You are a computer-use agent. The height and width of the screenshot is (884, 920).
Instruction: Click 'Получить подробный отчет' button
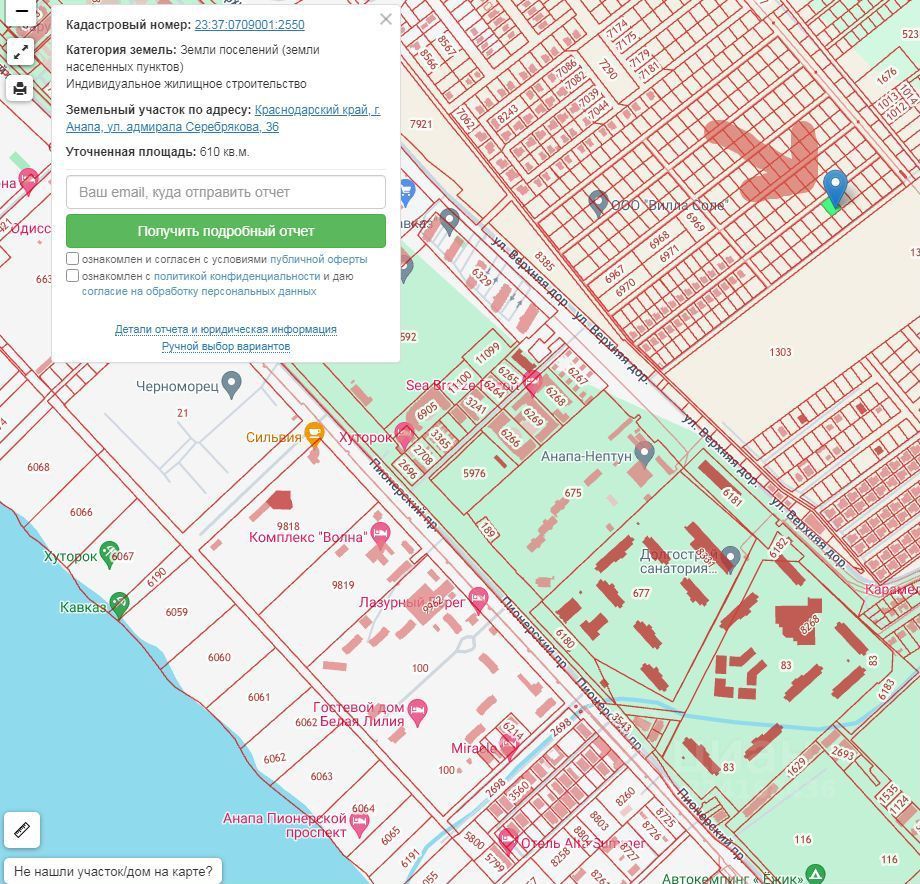[x=226, y=231]
